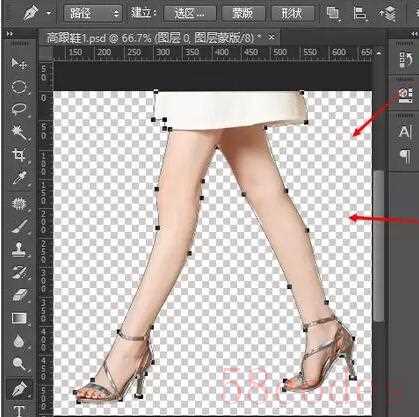Click the 蒙版 button
This screenshot has height=417, width=419.
(x=243, y=13)
